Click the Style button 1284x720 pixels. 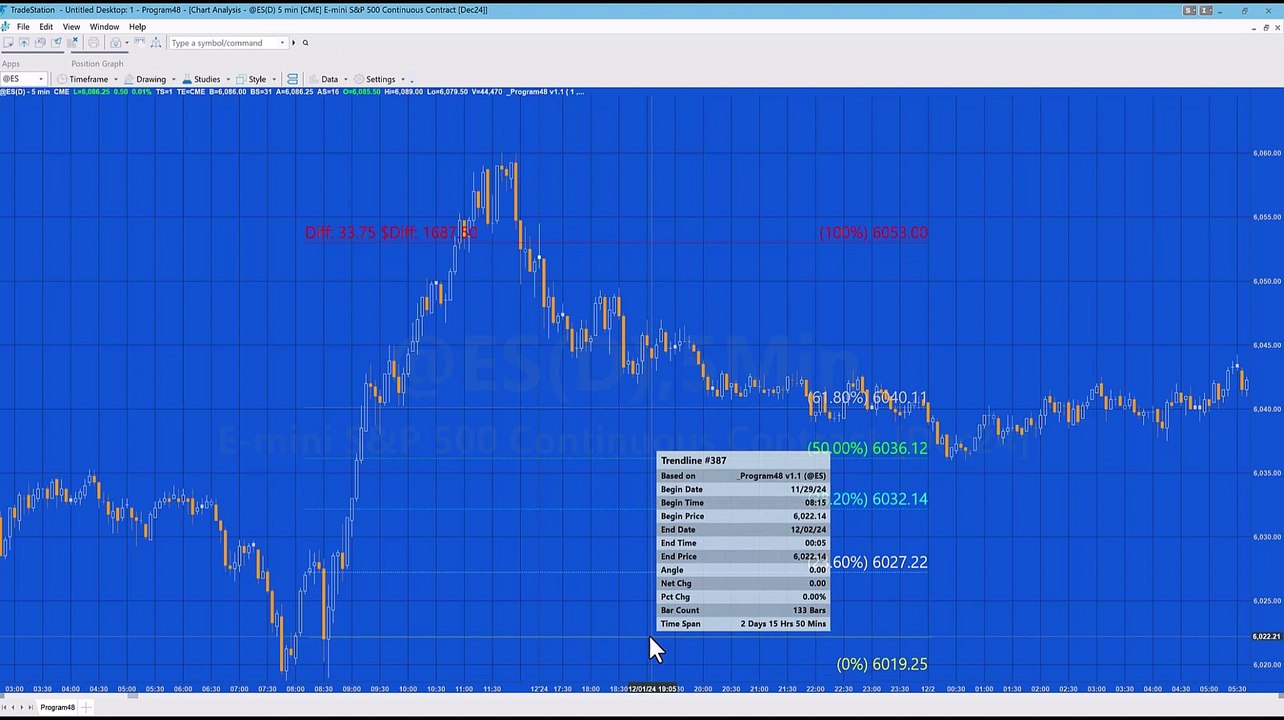click(251, 79)
